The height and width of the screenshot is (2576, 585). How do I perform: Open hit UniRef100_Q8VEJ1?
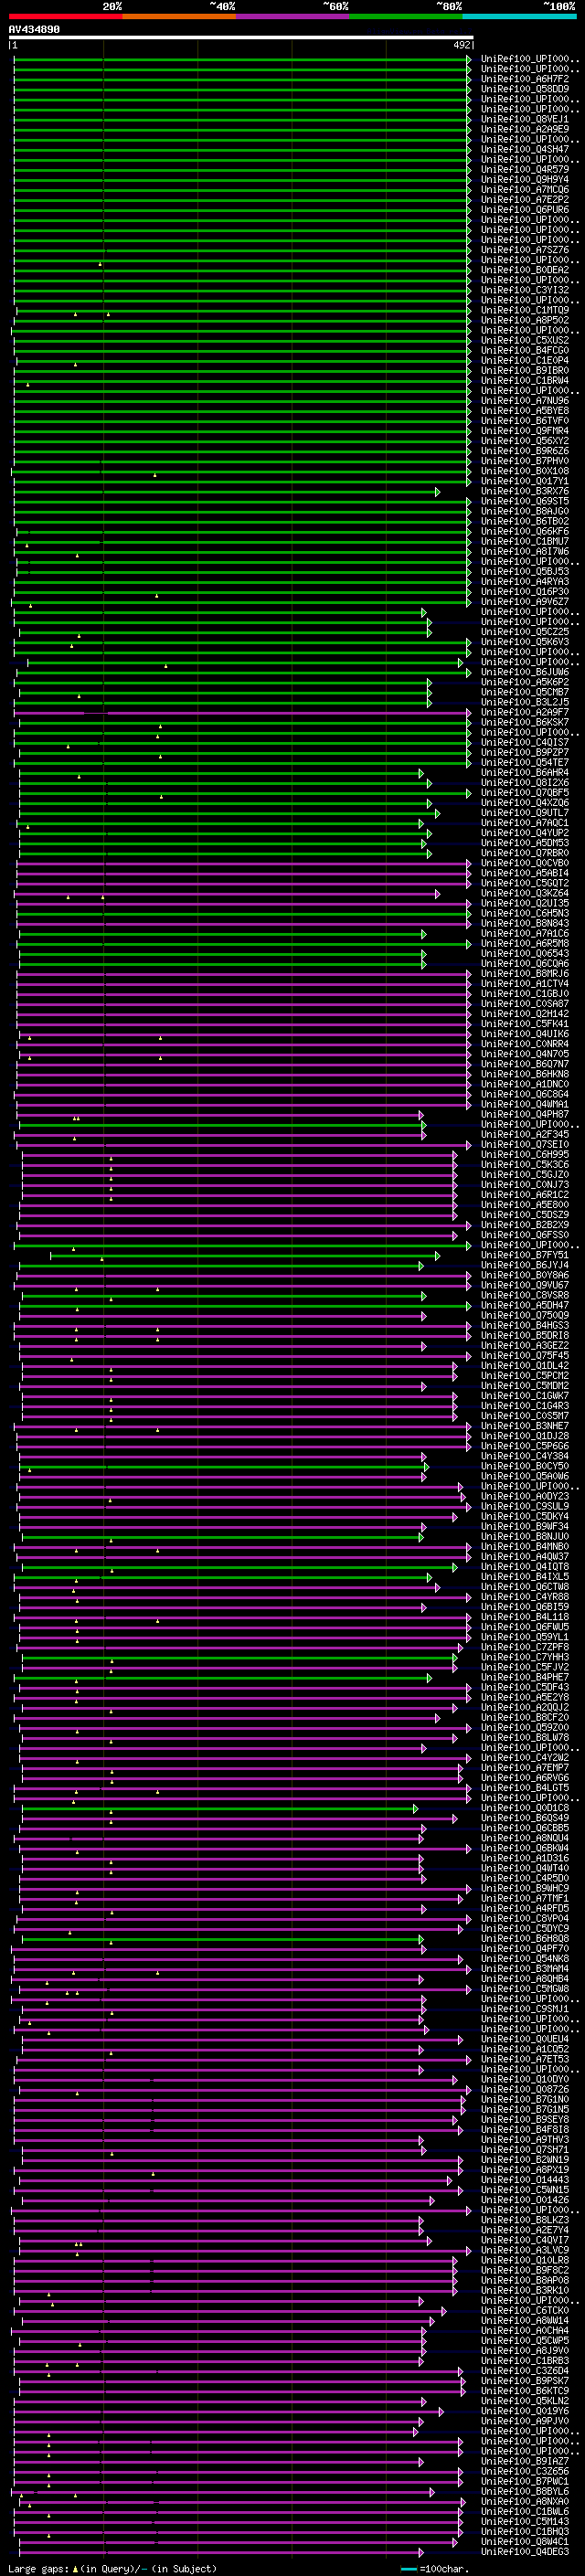tap(525, 119)
